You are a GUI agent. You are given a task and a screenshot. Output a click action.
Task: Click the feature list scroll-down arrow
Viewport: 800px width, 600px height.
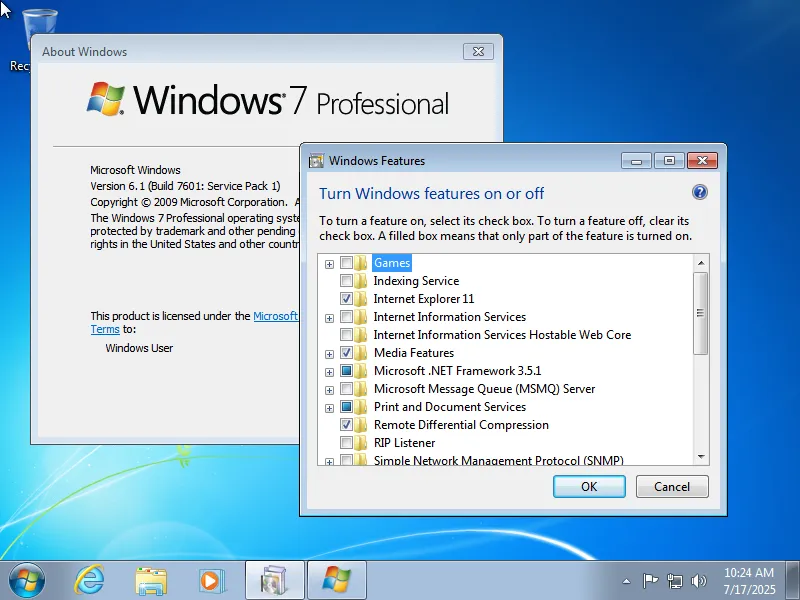pyautogui.click(x=701, y=457)
